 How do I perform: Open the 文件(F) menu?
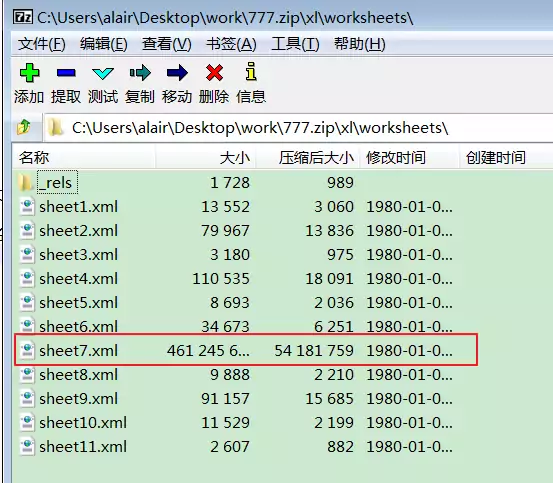pyautogui.click(x=42, y=44)
